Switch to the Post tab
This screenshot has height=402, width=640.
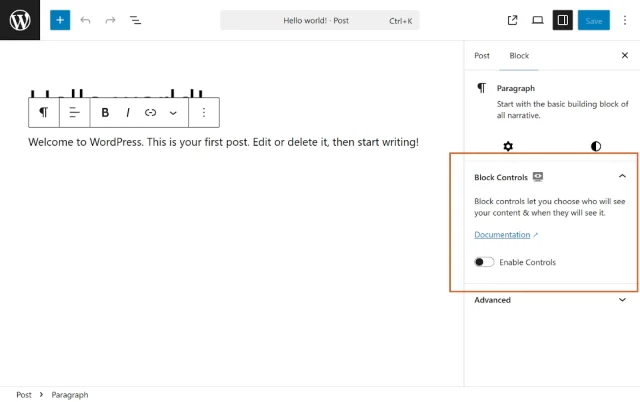[x=482, y=56]
